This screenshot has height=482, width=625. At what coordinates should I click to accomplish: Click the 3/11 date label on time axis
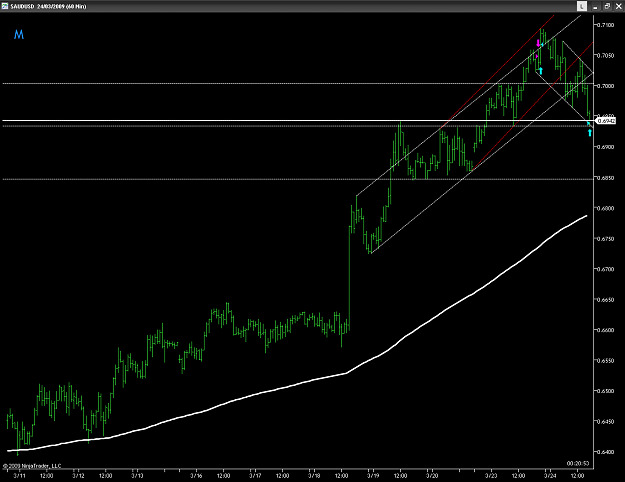click(x=20, y=476)
